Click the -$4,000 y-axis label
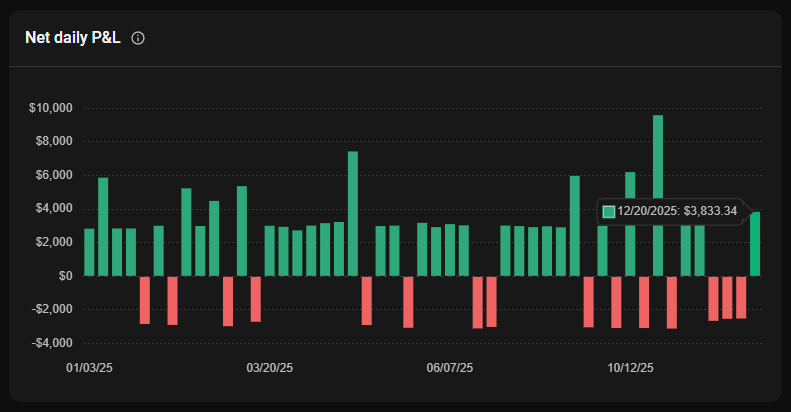This screenshot has width=791, height=412. click(52, 343)
